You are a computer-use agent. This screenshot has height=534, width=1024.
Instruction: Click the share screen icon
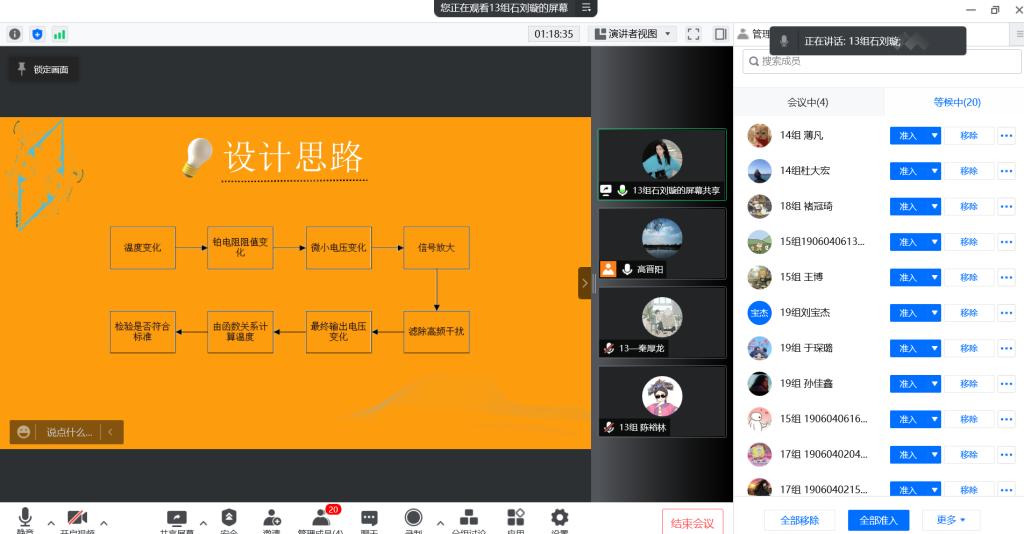(177, 518)
